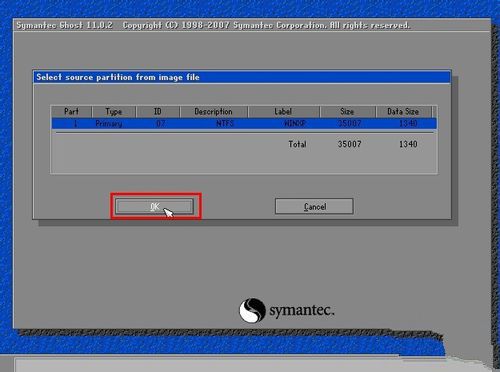Screen dimensions: 500x372
Task: Select the Data Size column header
Action: pos(403,112)
